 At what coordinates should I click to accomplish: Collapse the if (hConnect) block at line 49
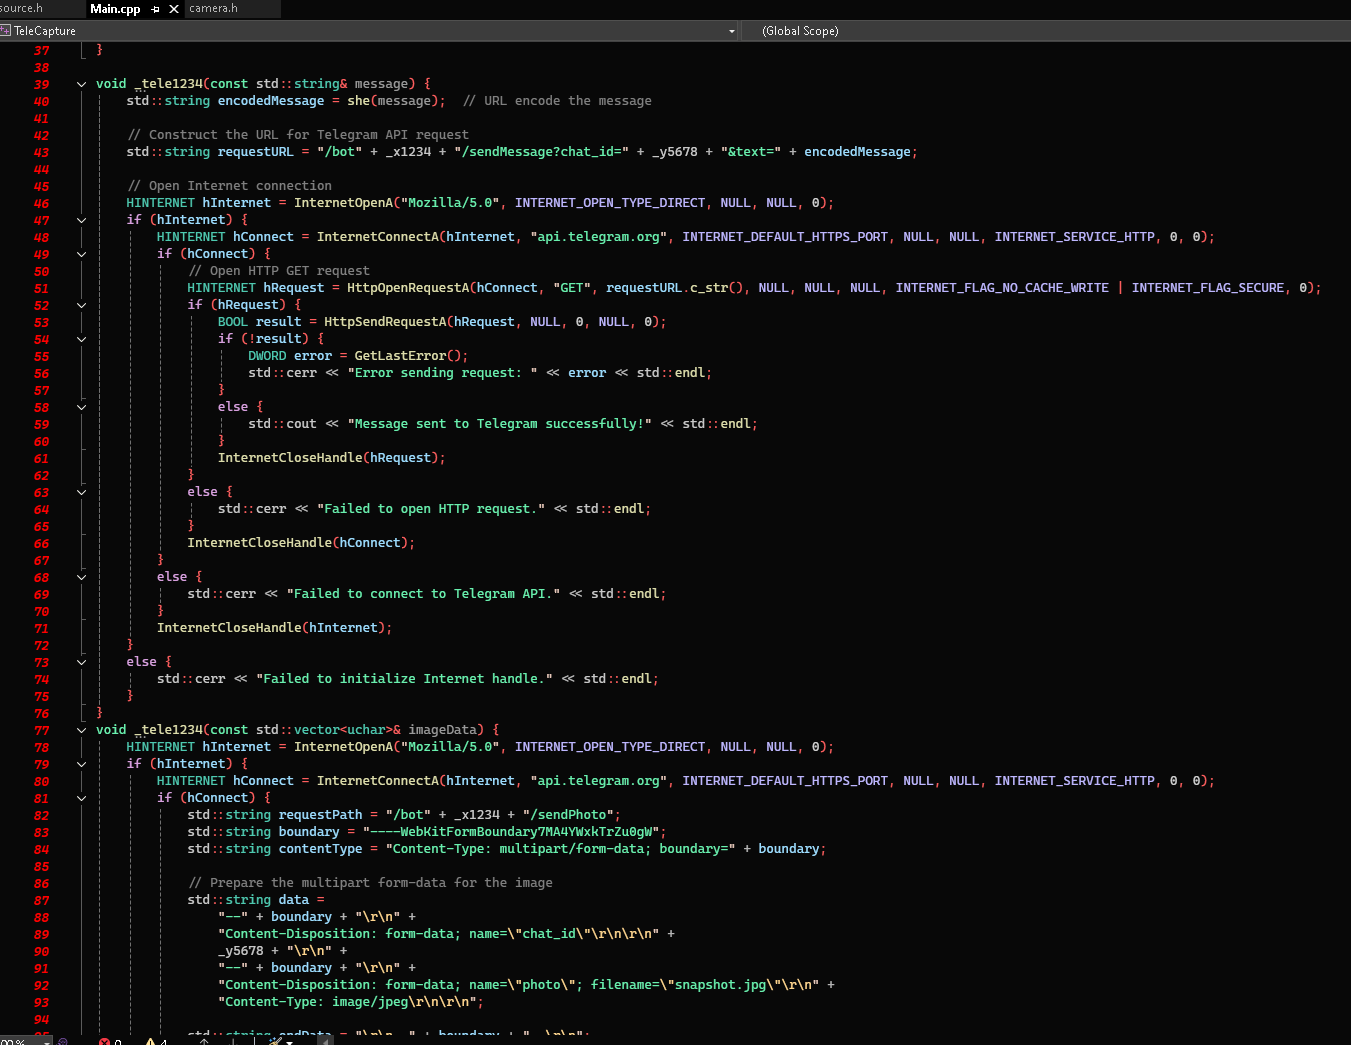81,254
